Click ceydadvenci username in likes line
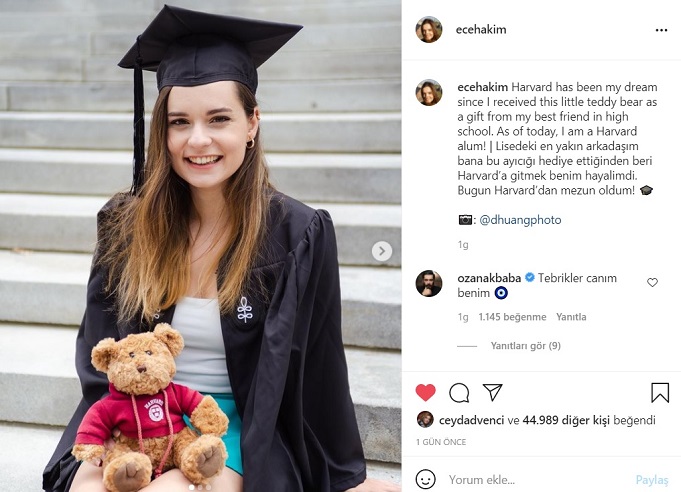The height and width of the screenshot is (492, 681). pyautogui.click(x=472, y=420)
